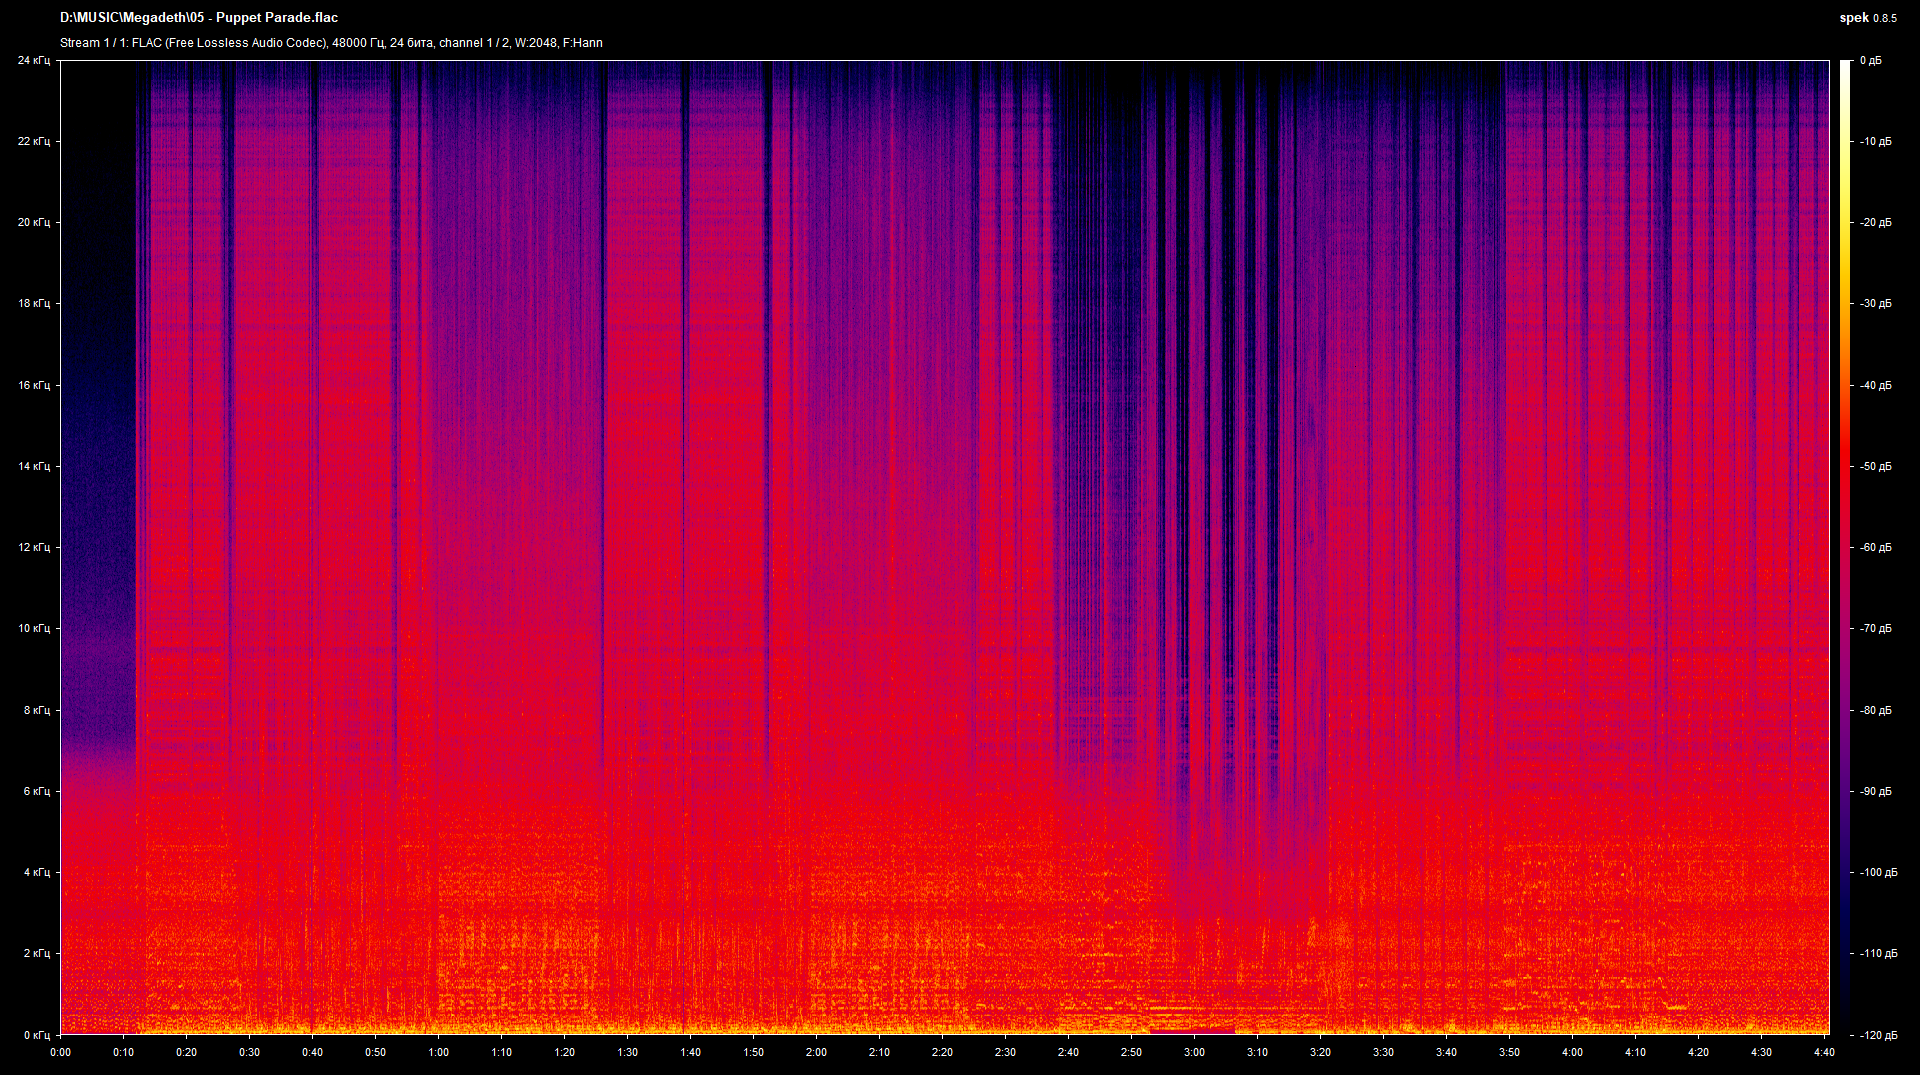Click the -60 дБ level scale label
The image size is (1920, 1075).
point(1875,548)
